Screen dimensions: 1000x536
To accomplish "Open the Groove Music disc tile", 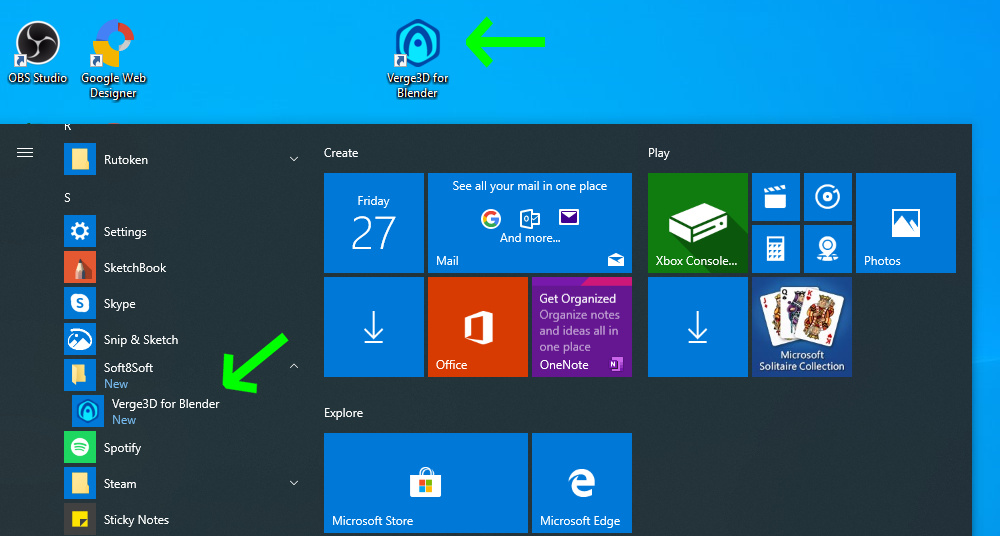I will click(x=828, y=197).
